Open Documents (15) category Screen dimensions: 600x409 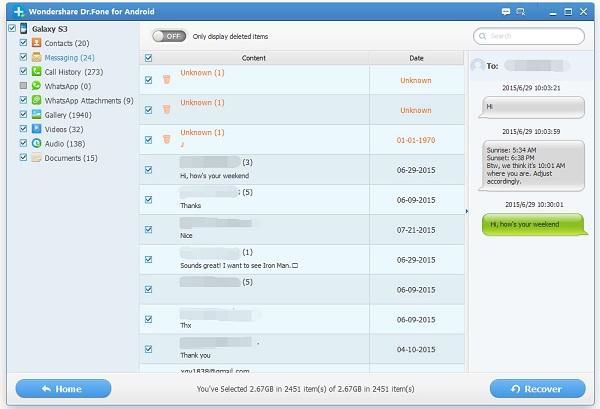(71, 158)
